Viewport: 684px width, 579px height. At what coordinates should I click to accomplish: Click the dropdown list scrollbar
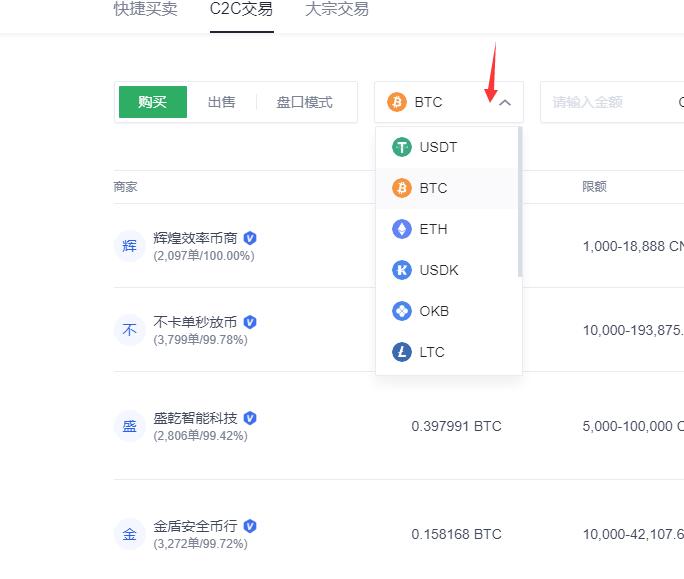click(520, 202)
